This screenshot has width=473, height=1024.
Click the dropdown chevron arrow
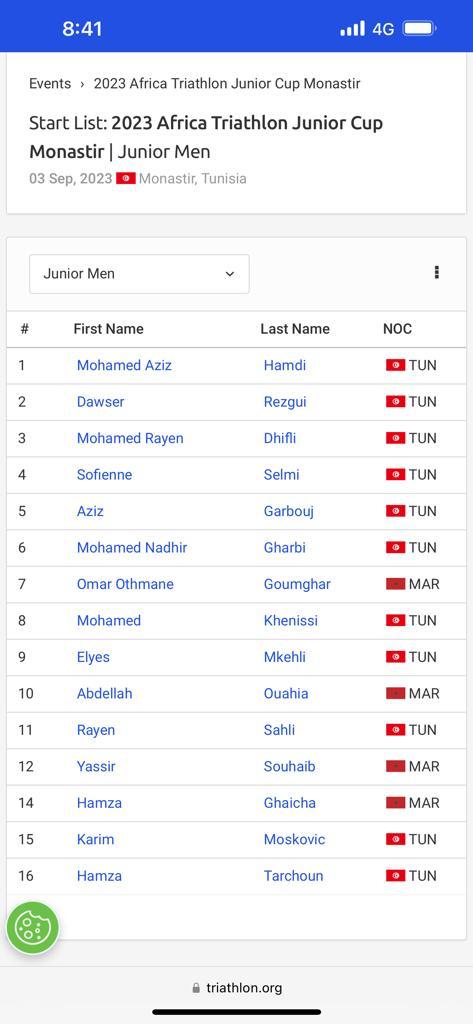(229, 274)
